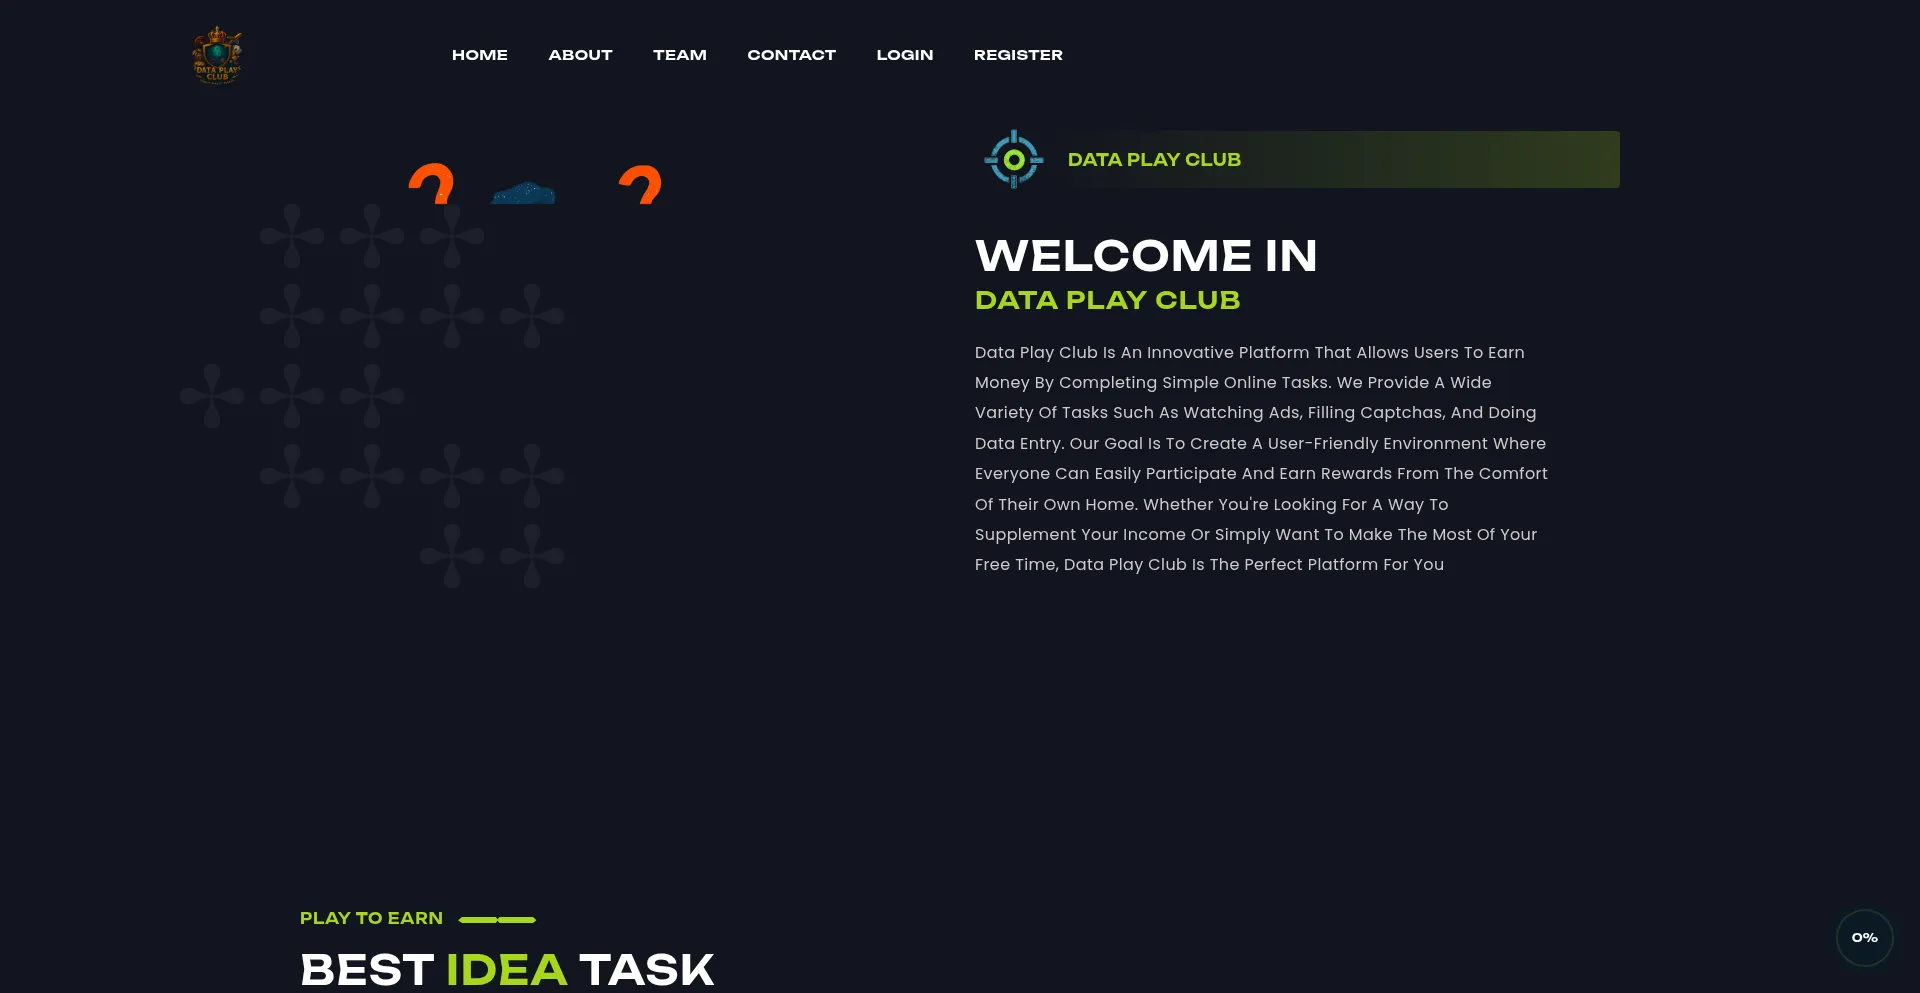The width and height of the screenshot is (1920, 993).
Task: Open the ABOUT section
Action: coord(580,55)
